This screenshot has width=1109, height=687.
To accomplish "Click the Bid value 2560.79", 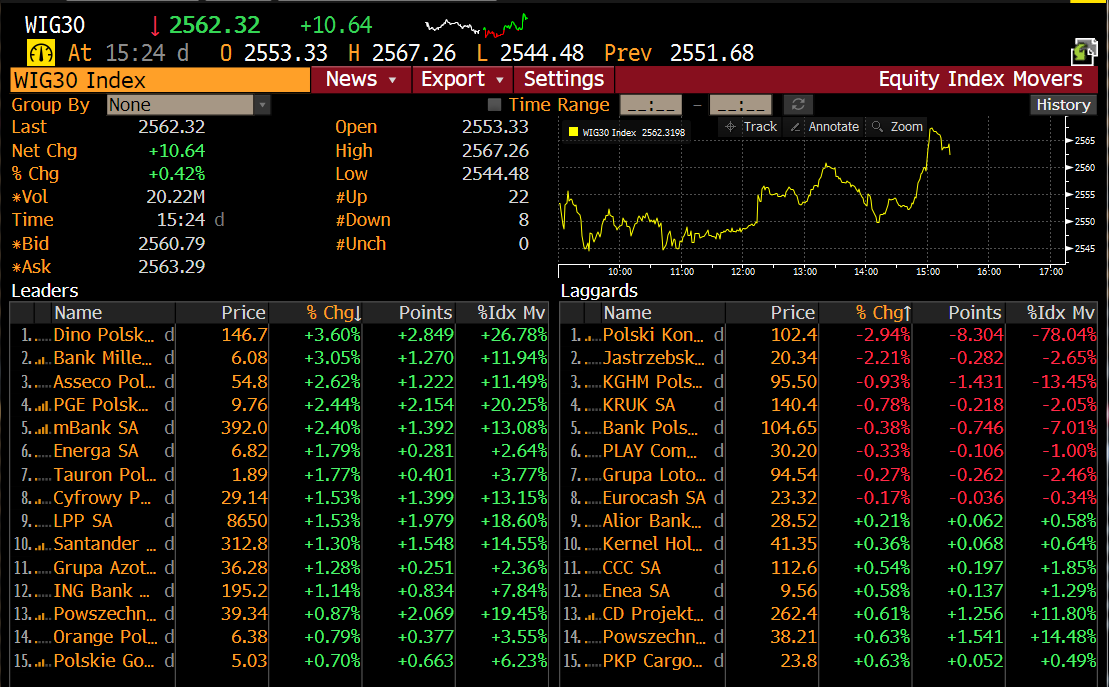I will (171, 243).
